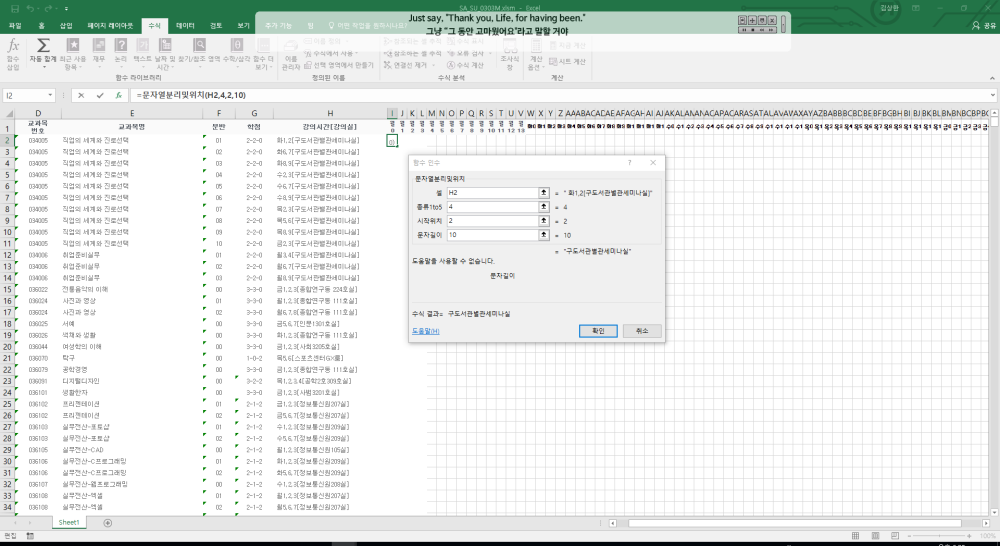This screenshot has height=546, width=1000.
Task: Switch to the 삽입 ribbon tab
Action: [x=66, y=23]
